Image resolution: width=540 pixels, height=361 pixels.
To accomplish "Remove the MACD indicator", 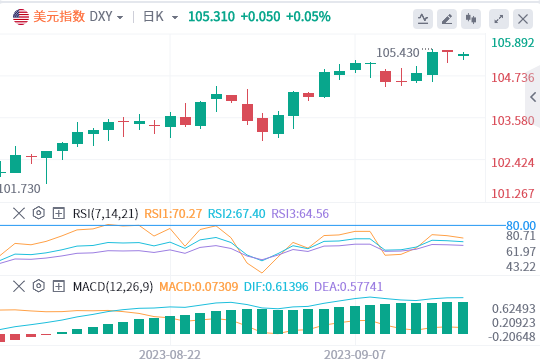I will (x=19, y=286).
